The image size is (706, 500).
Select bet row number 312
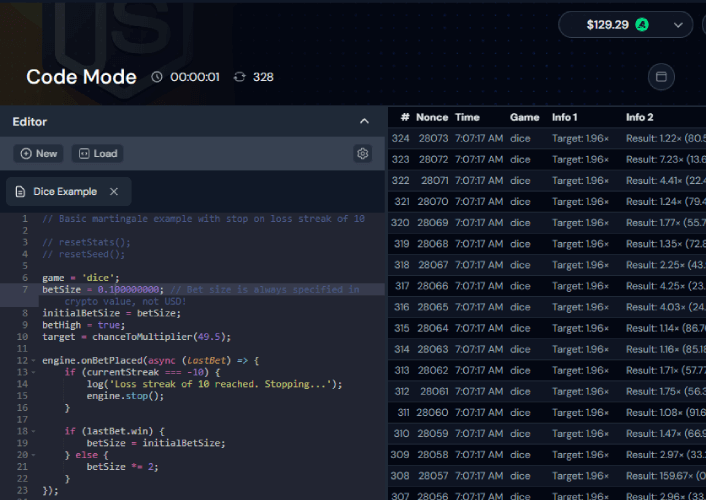point(547,391)
